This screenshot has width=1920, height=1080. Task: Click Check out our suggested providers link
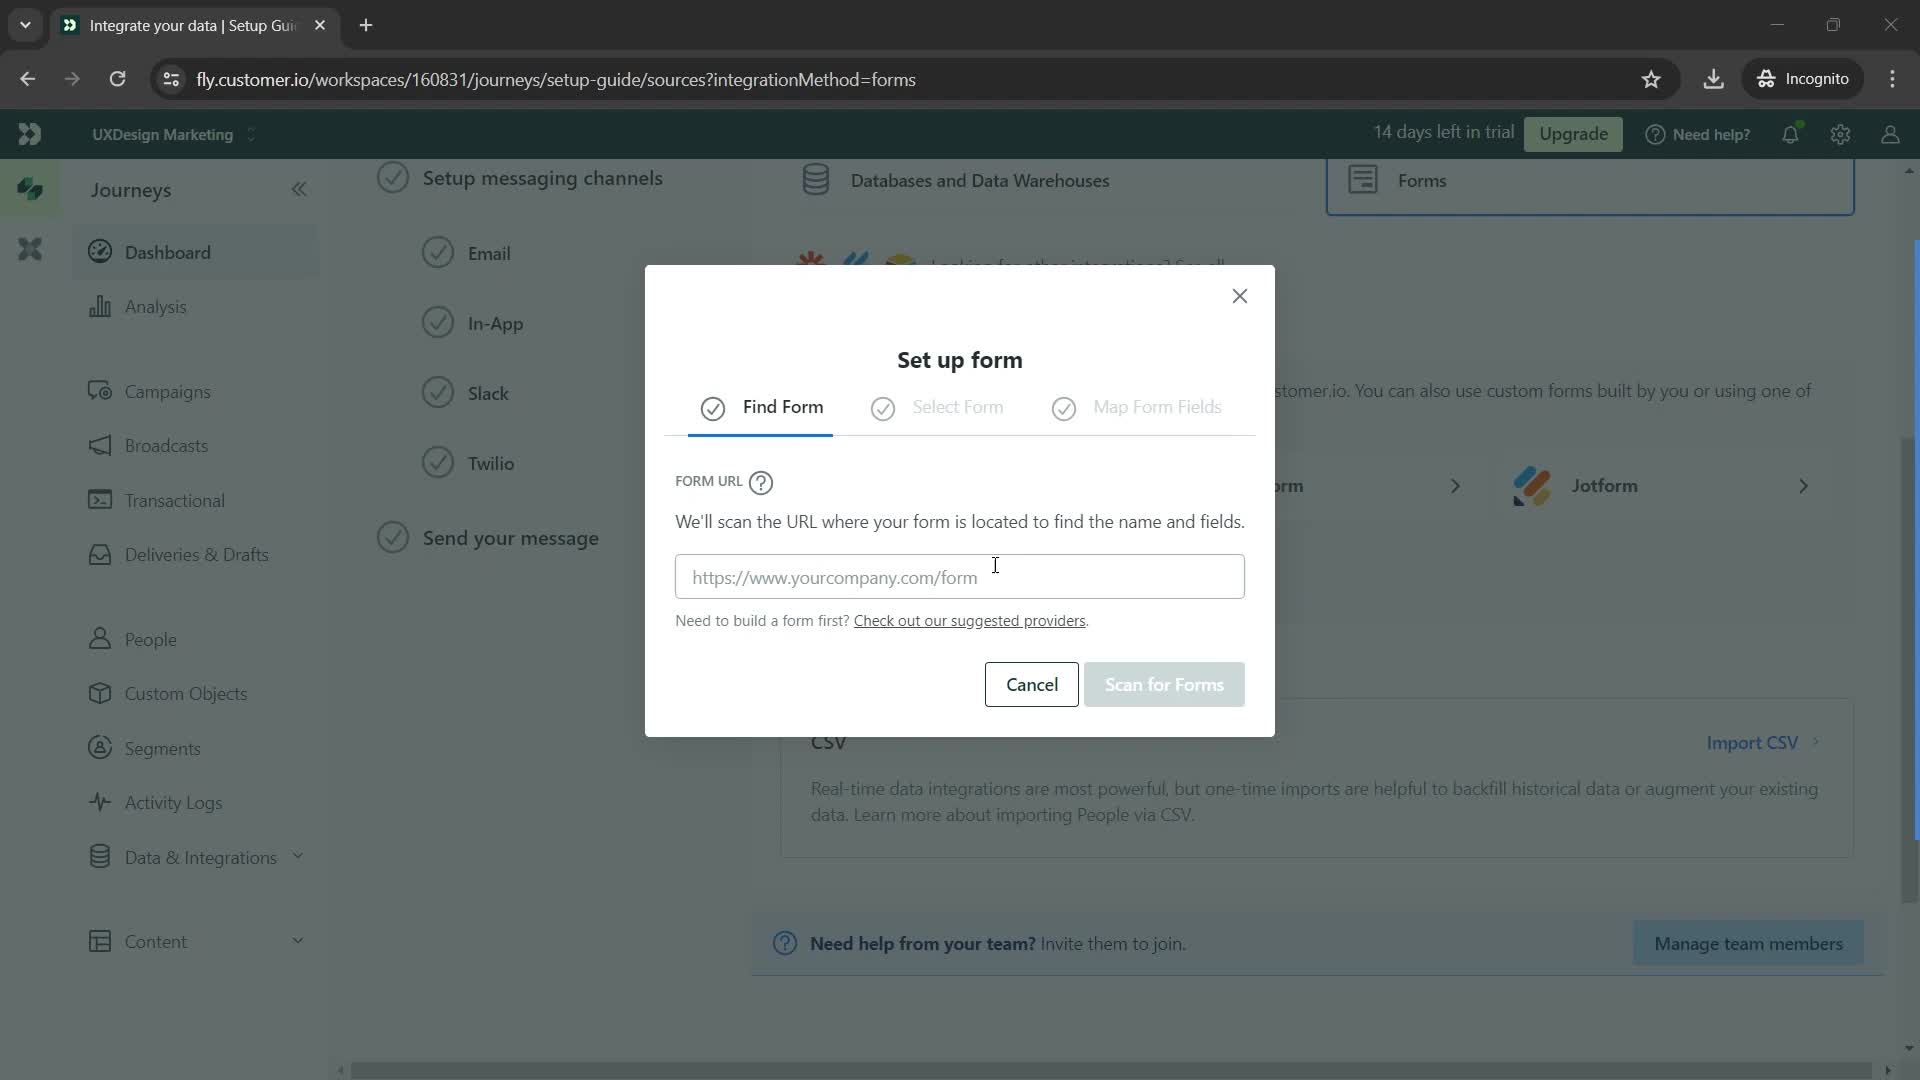pos(969,620)
